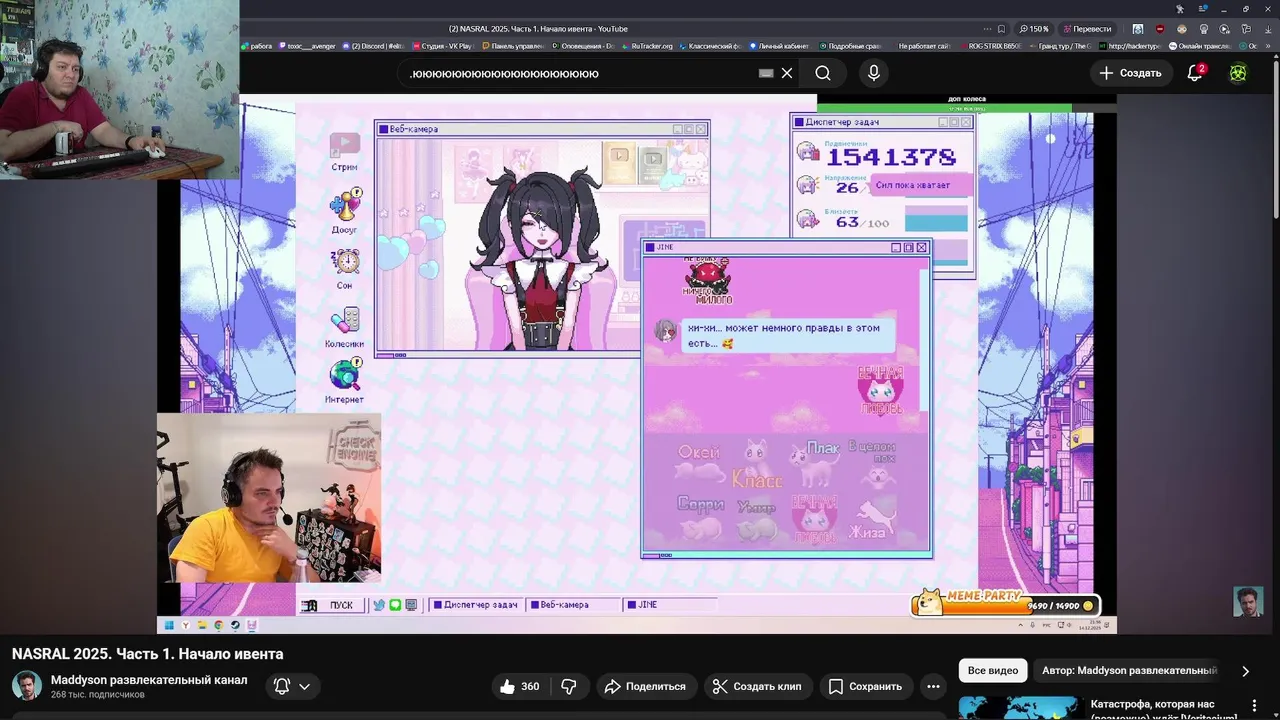Open the Студия - VK Play bookmark
The width and height of the screenshot is (1280, 720).
[442, 46]
